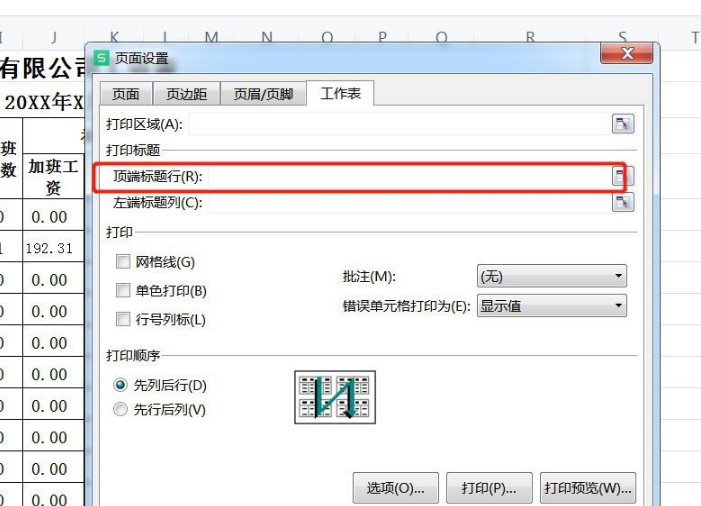
Task: Click the WPS icon in dialog title bar
Action: point(101,59)
